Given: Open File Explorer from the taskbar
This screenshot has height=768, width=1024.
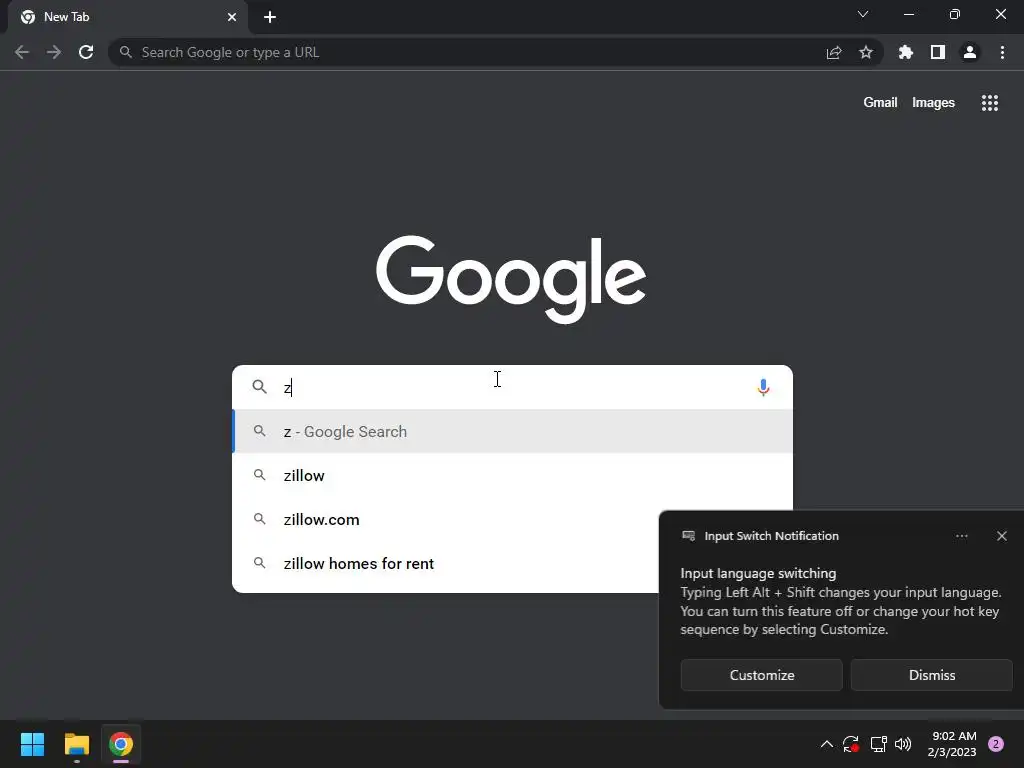Looking at the screenshot, I should tap(76, 744).
